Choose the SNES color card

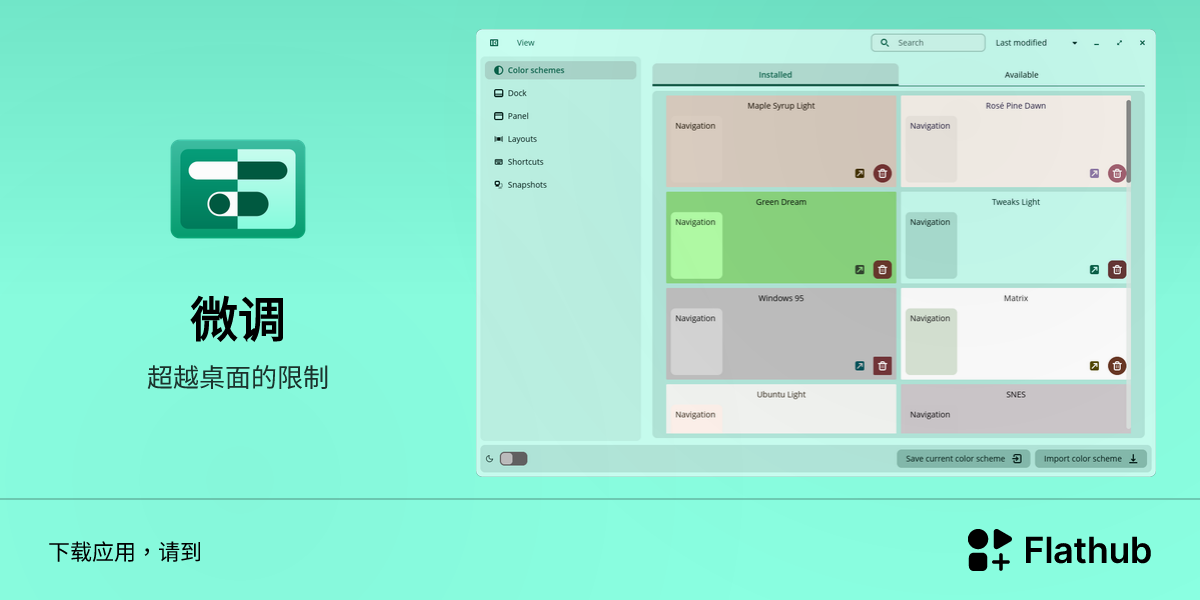[x=1015, y=409]
